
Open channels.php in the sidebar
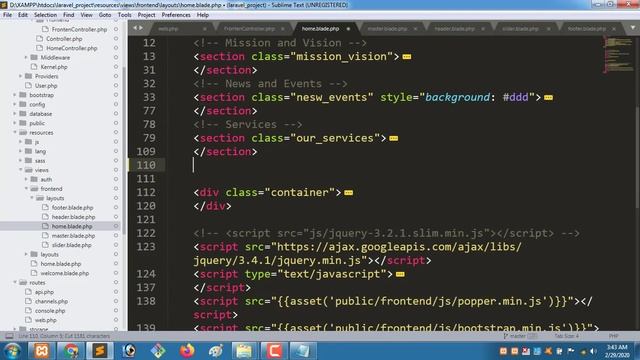(x=51, y=302)
